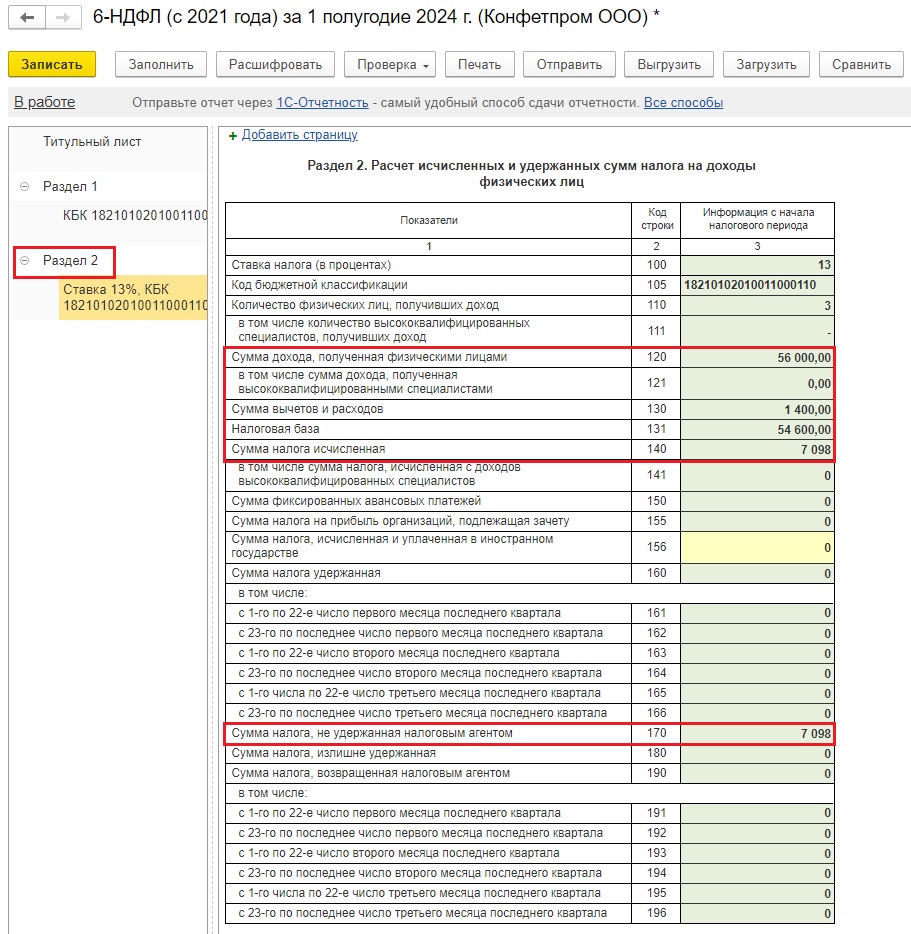Click the label 'Налоговая база'
This screenshot has height=934, width=911.
tap(275, 429)
